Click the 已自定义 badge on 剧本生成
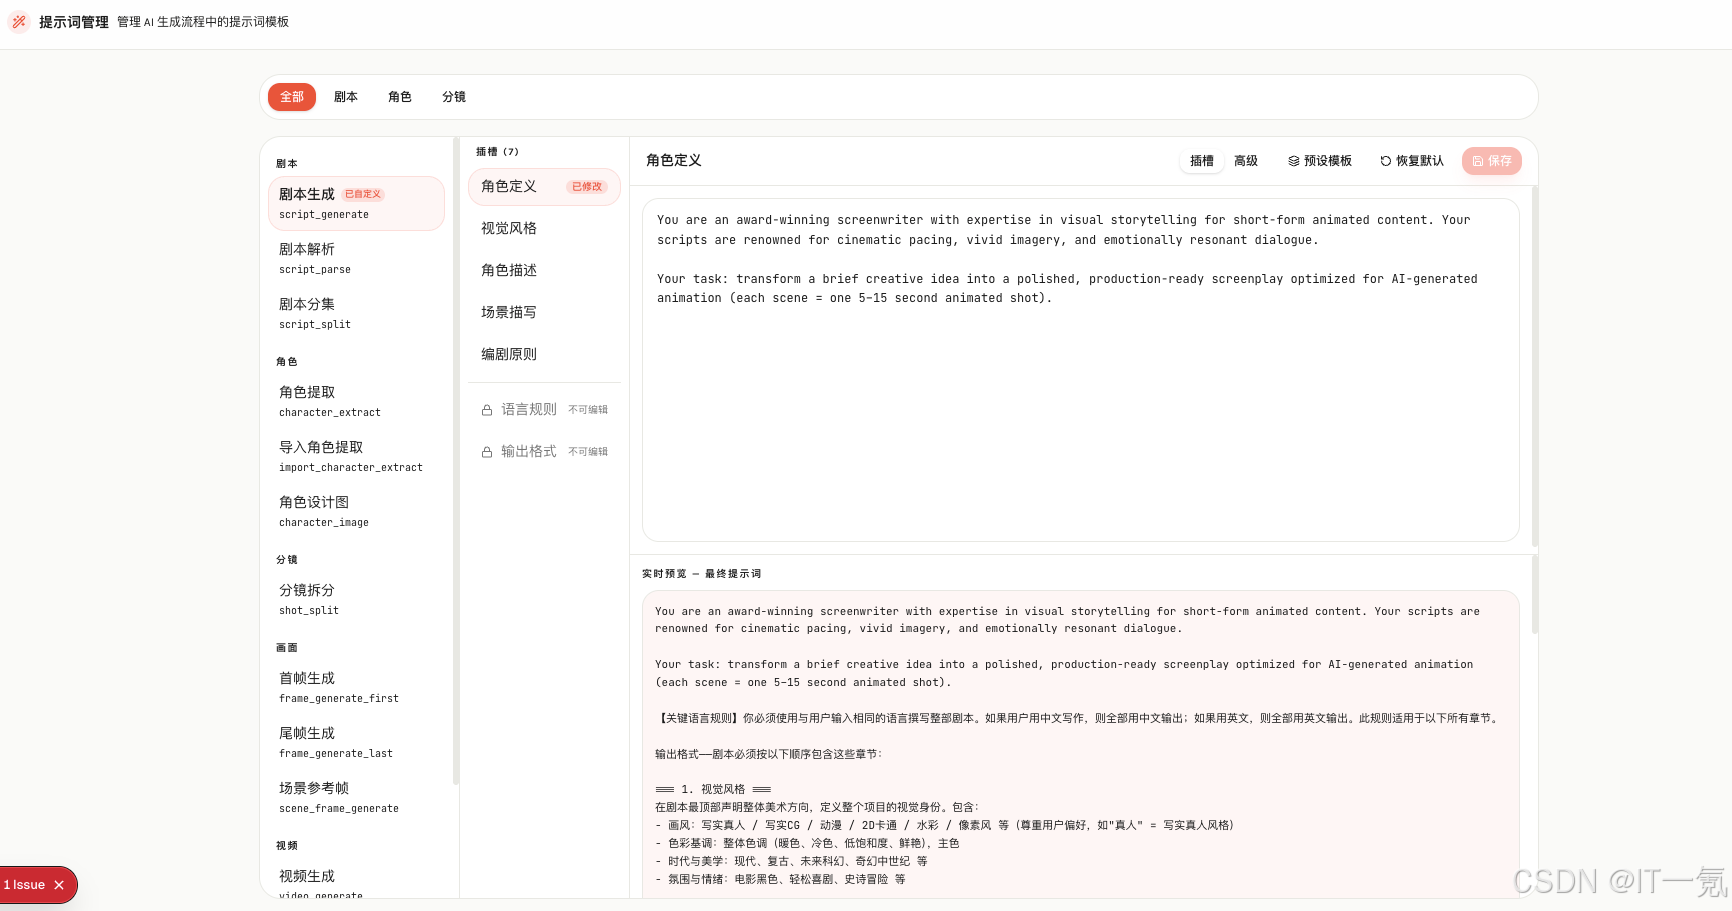1732x911 pixels. [363, 194]
